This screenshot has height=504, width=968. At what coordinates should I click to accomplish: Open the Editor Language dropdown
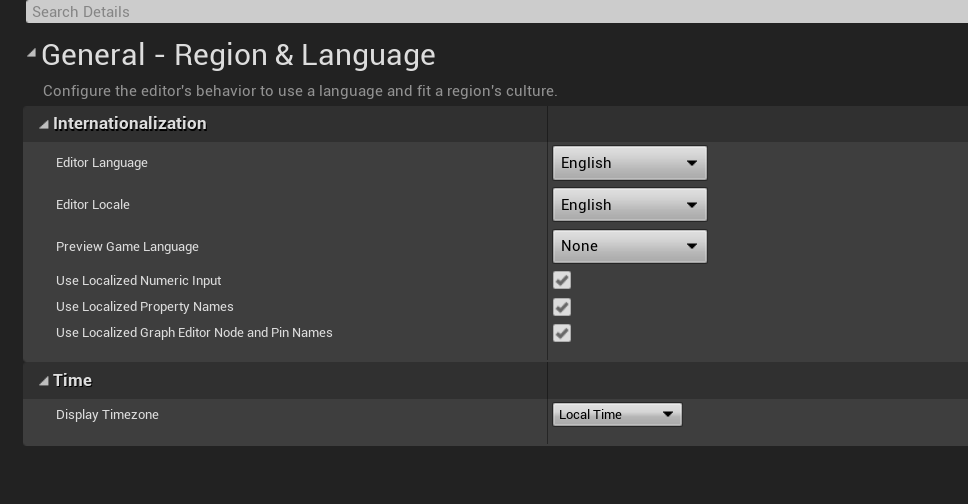coord(630,163)
